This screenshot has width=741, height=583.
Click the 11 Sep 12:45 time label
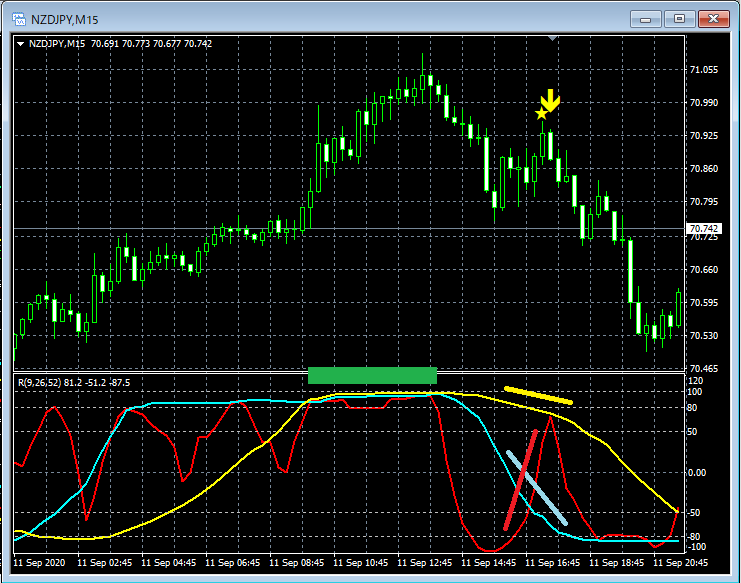coord(425,563)
